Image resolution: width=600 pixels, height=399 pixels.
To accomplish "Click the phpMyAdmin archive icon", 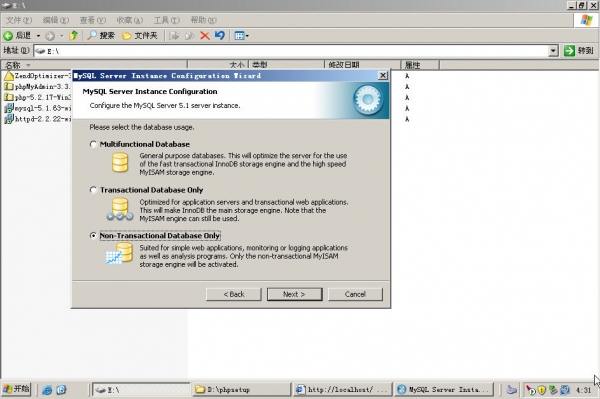I will [x=9, y=86].
